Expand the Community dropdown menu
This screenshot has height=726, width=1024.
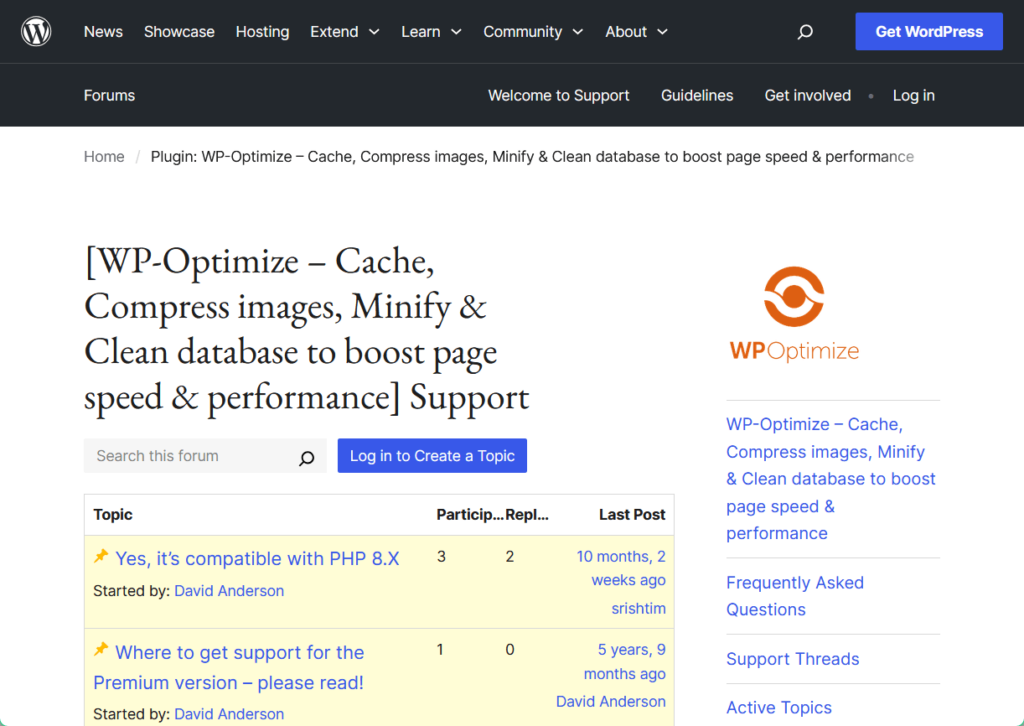point(533,31)
